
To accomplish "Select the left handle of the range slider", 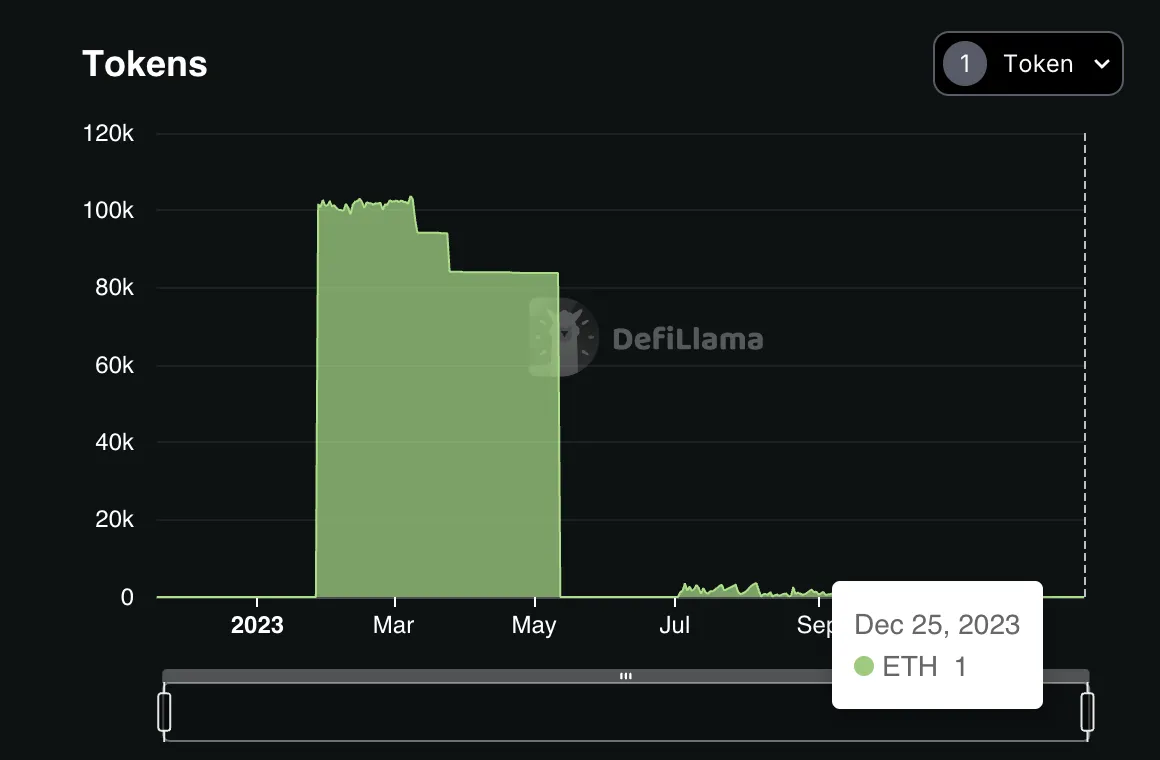I will click(165, 711).
